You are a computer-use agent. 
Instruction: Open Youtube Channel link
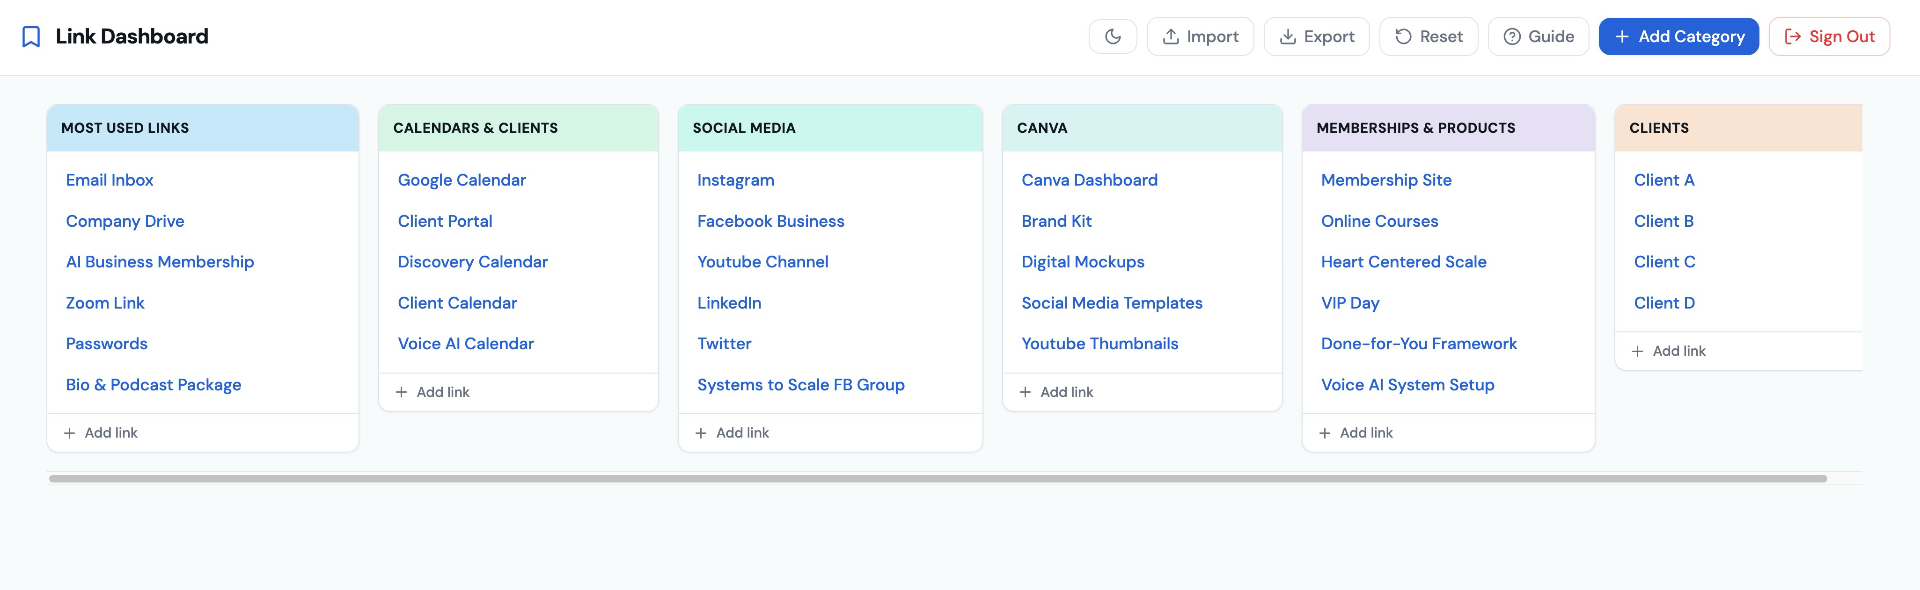pos(763,262)
